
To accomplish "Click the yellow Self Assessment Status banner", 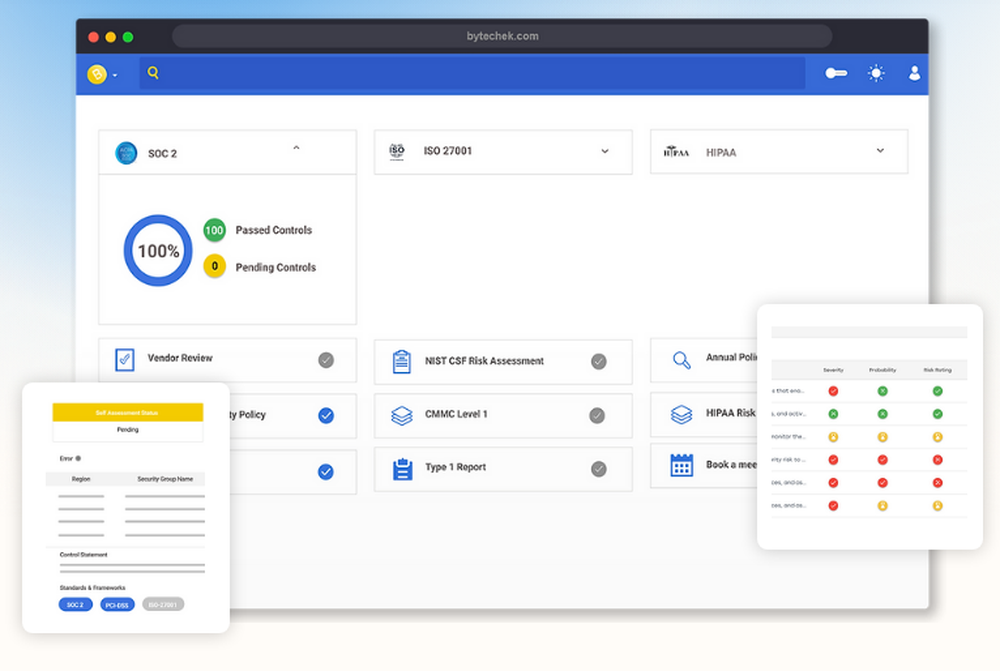I will coord(128,413).
